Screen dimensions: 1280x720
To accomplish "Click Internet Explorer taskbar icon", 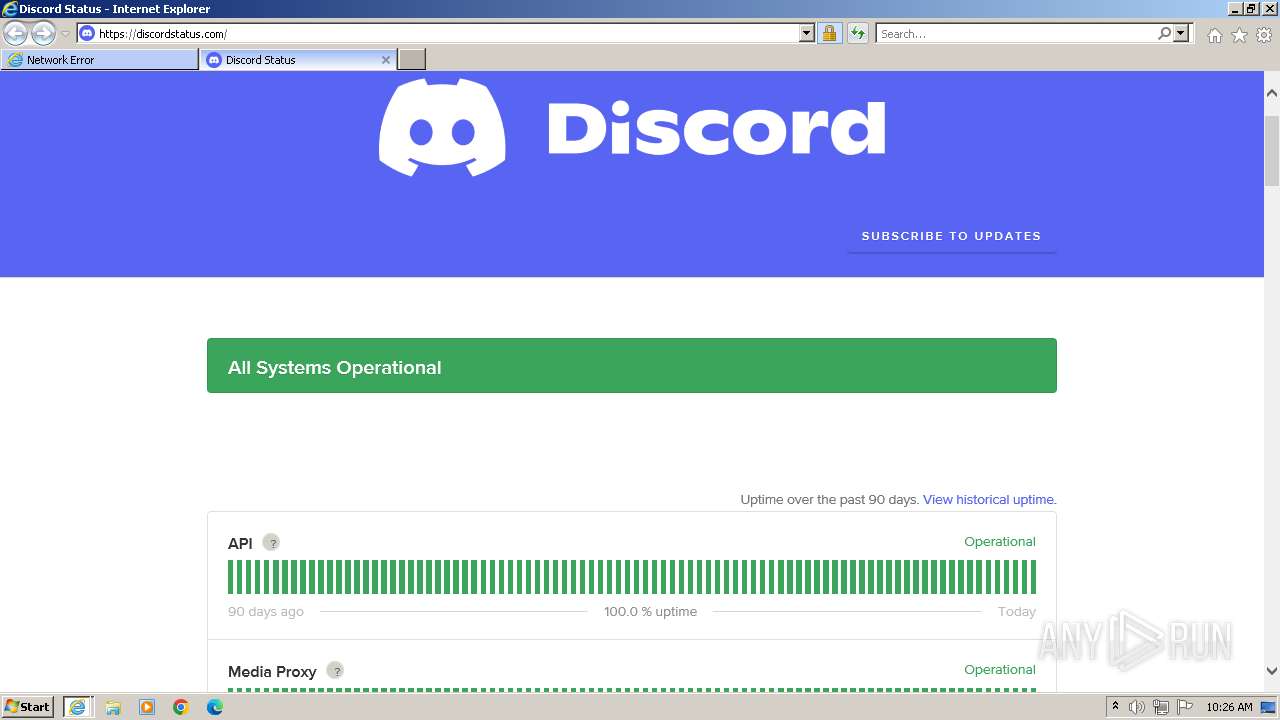I will pyautogui.click(x=77, y=707).
